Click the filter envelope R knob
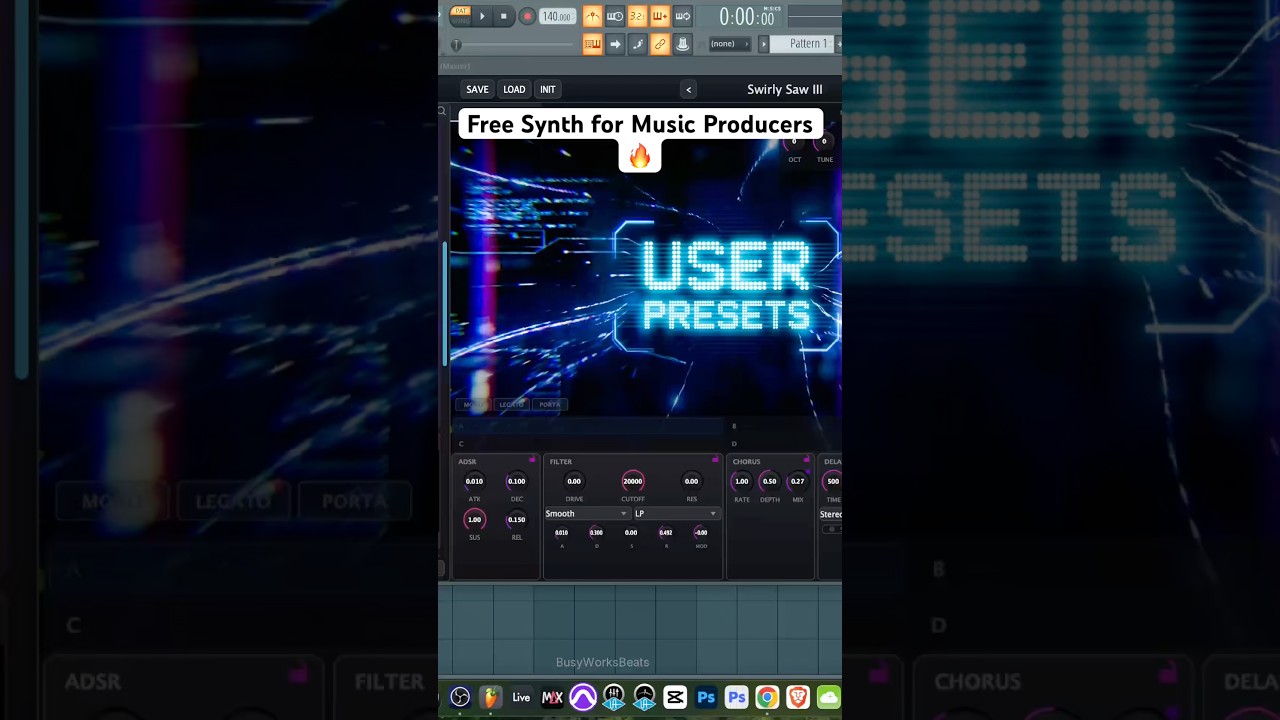Image resolution: width=1280 pixels, height=720 pixels. [x=666, y=533]
